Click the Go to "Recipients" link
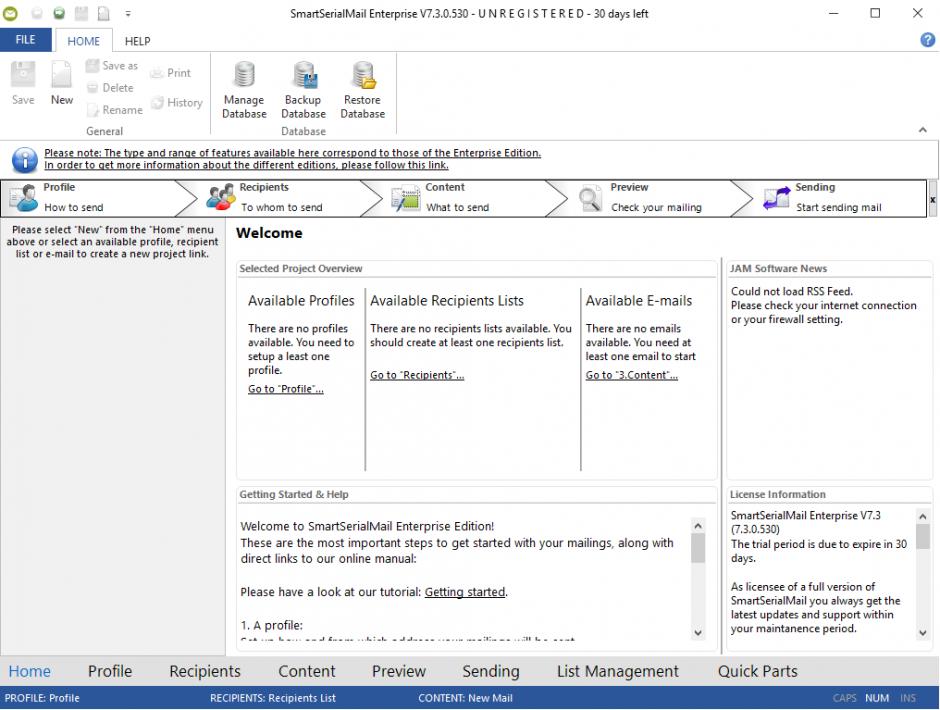 417,375
